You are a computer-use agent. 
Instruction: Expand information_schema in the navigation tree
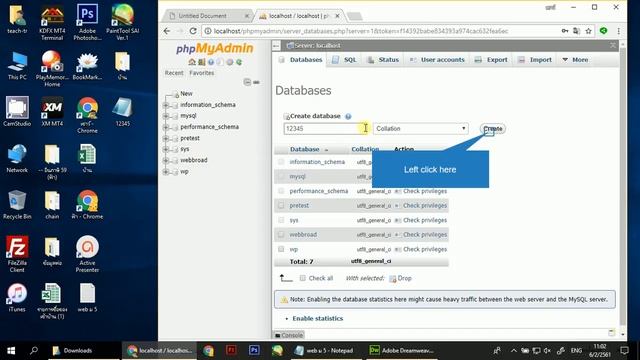point(166,105)
